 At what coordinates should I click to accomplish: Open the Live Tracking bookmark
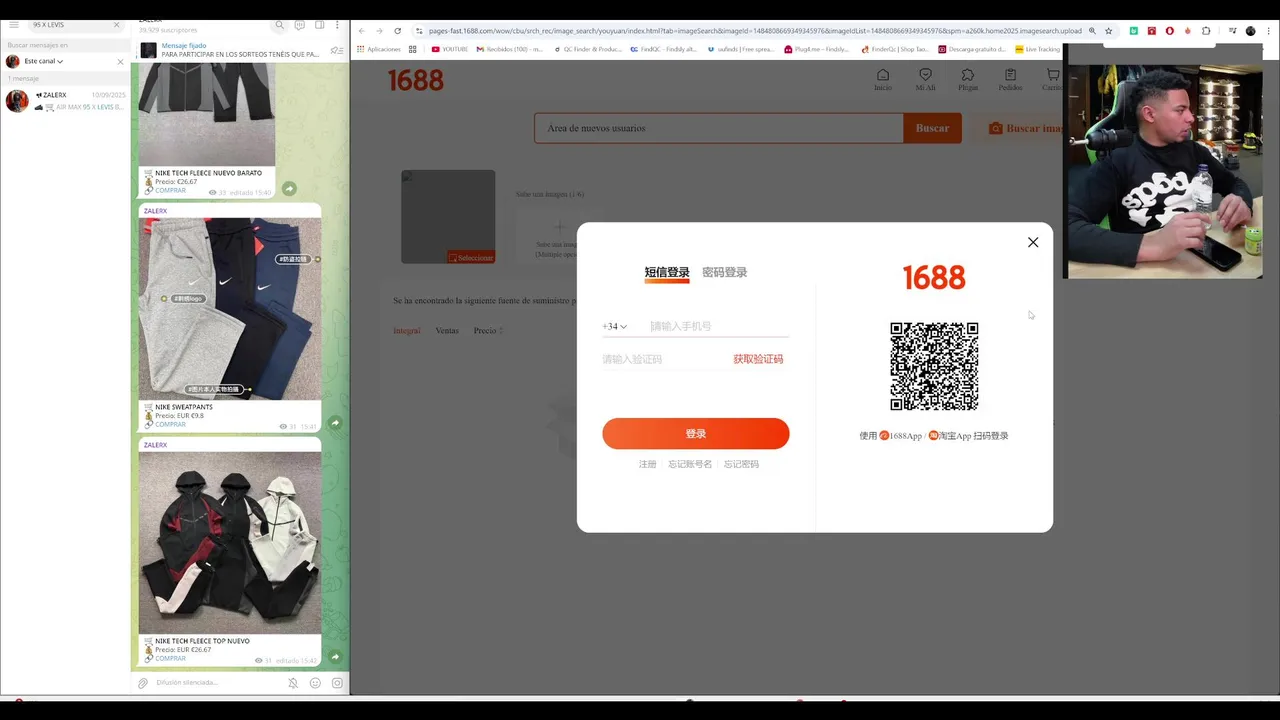1037,49
